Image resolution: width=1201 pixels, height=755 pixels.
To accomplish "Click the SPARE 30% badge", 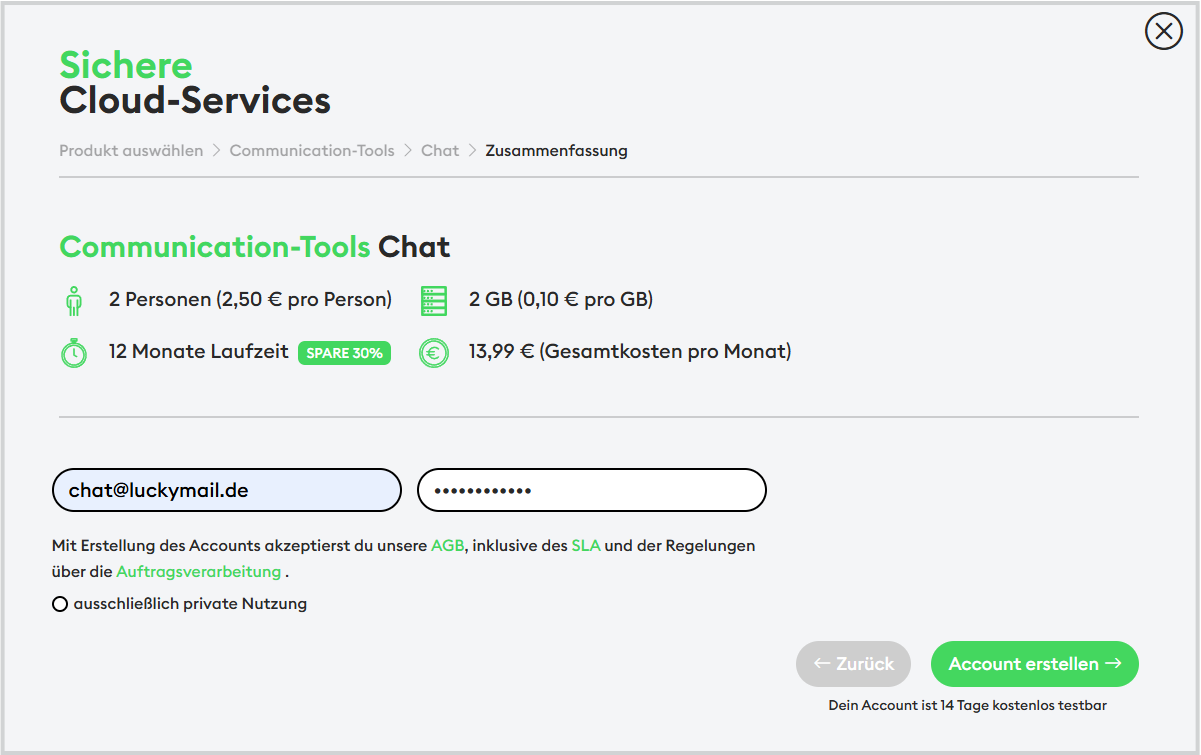I will [344, 353].
